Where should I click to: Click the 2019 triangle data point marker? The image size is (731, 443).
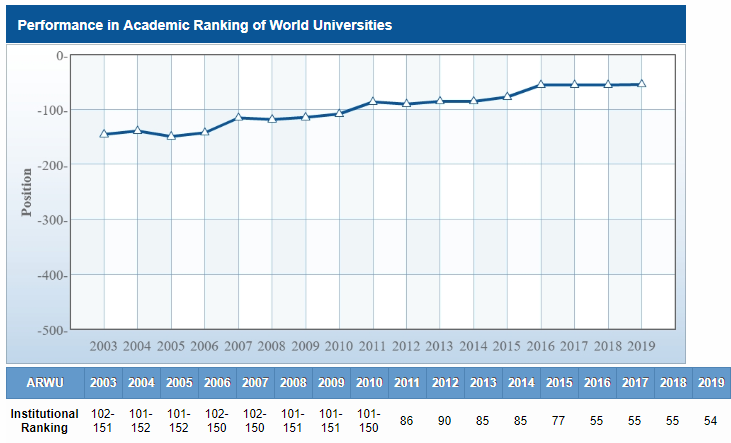click(x=641, y=84)
